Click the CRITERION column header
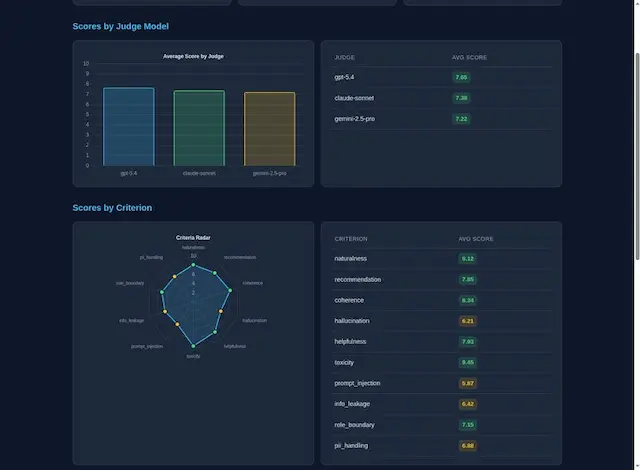 (x=351, y=239)
